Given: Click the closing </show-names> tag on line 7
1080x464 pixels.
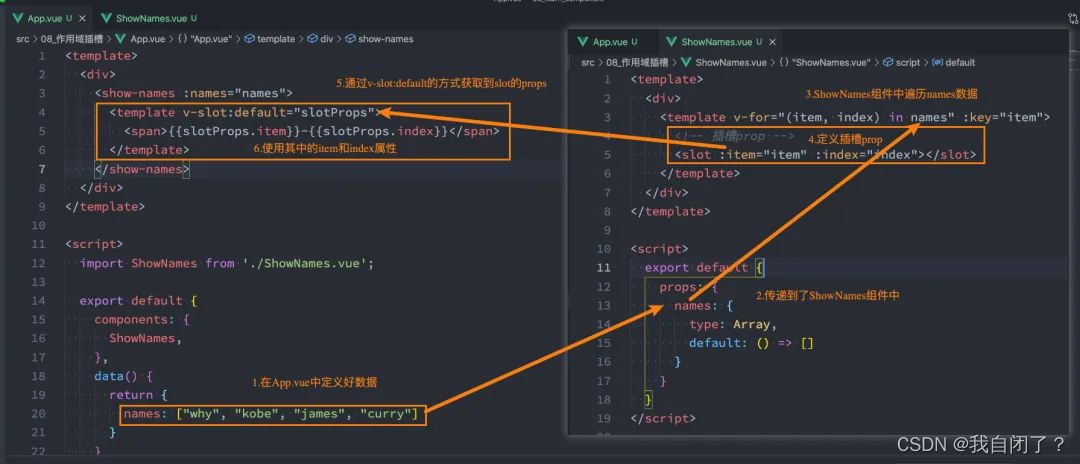Looking at the screenshot, I should (x=142, y=169).
